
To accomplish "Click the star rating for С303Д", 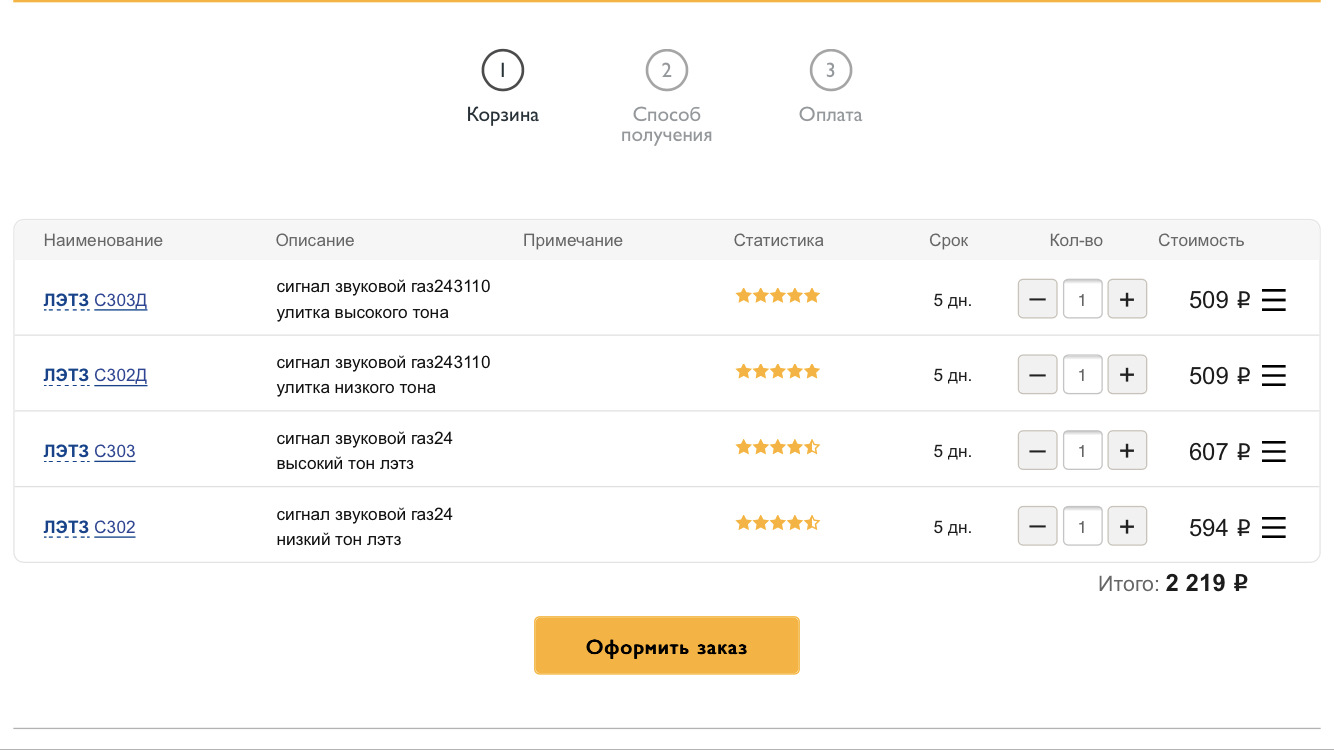I will click(777, 296).
